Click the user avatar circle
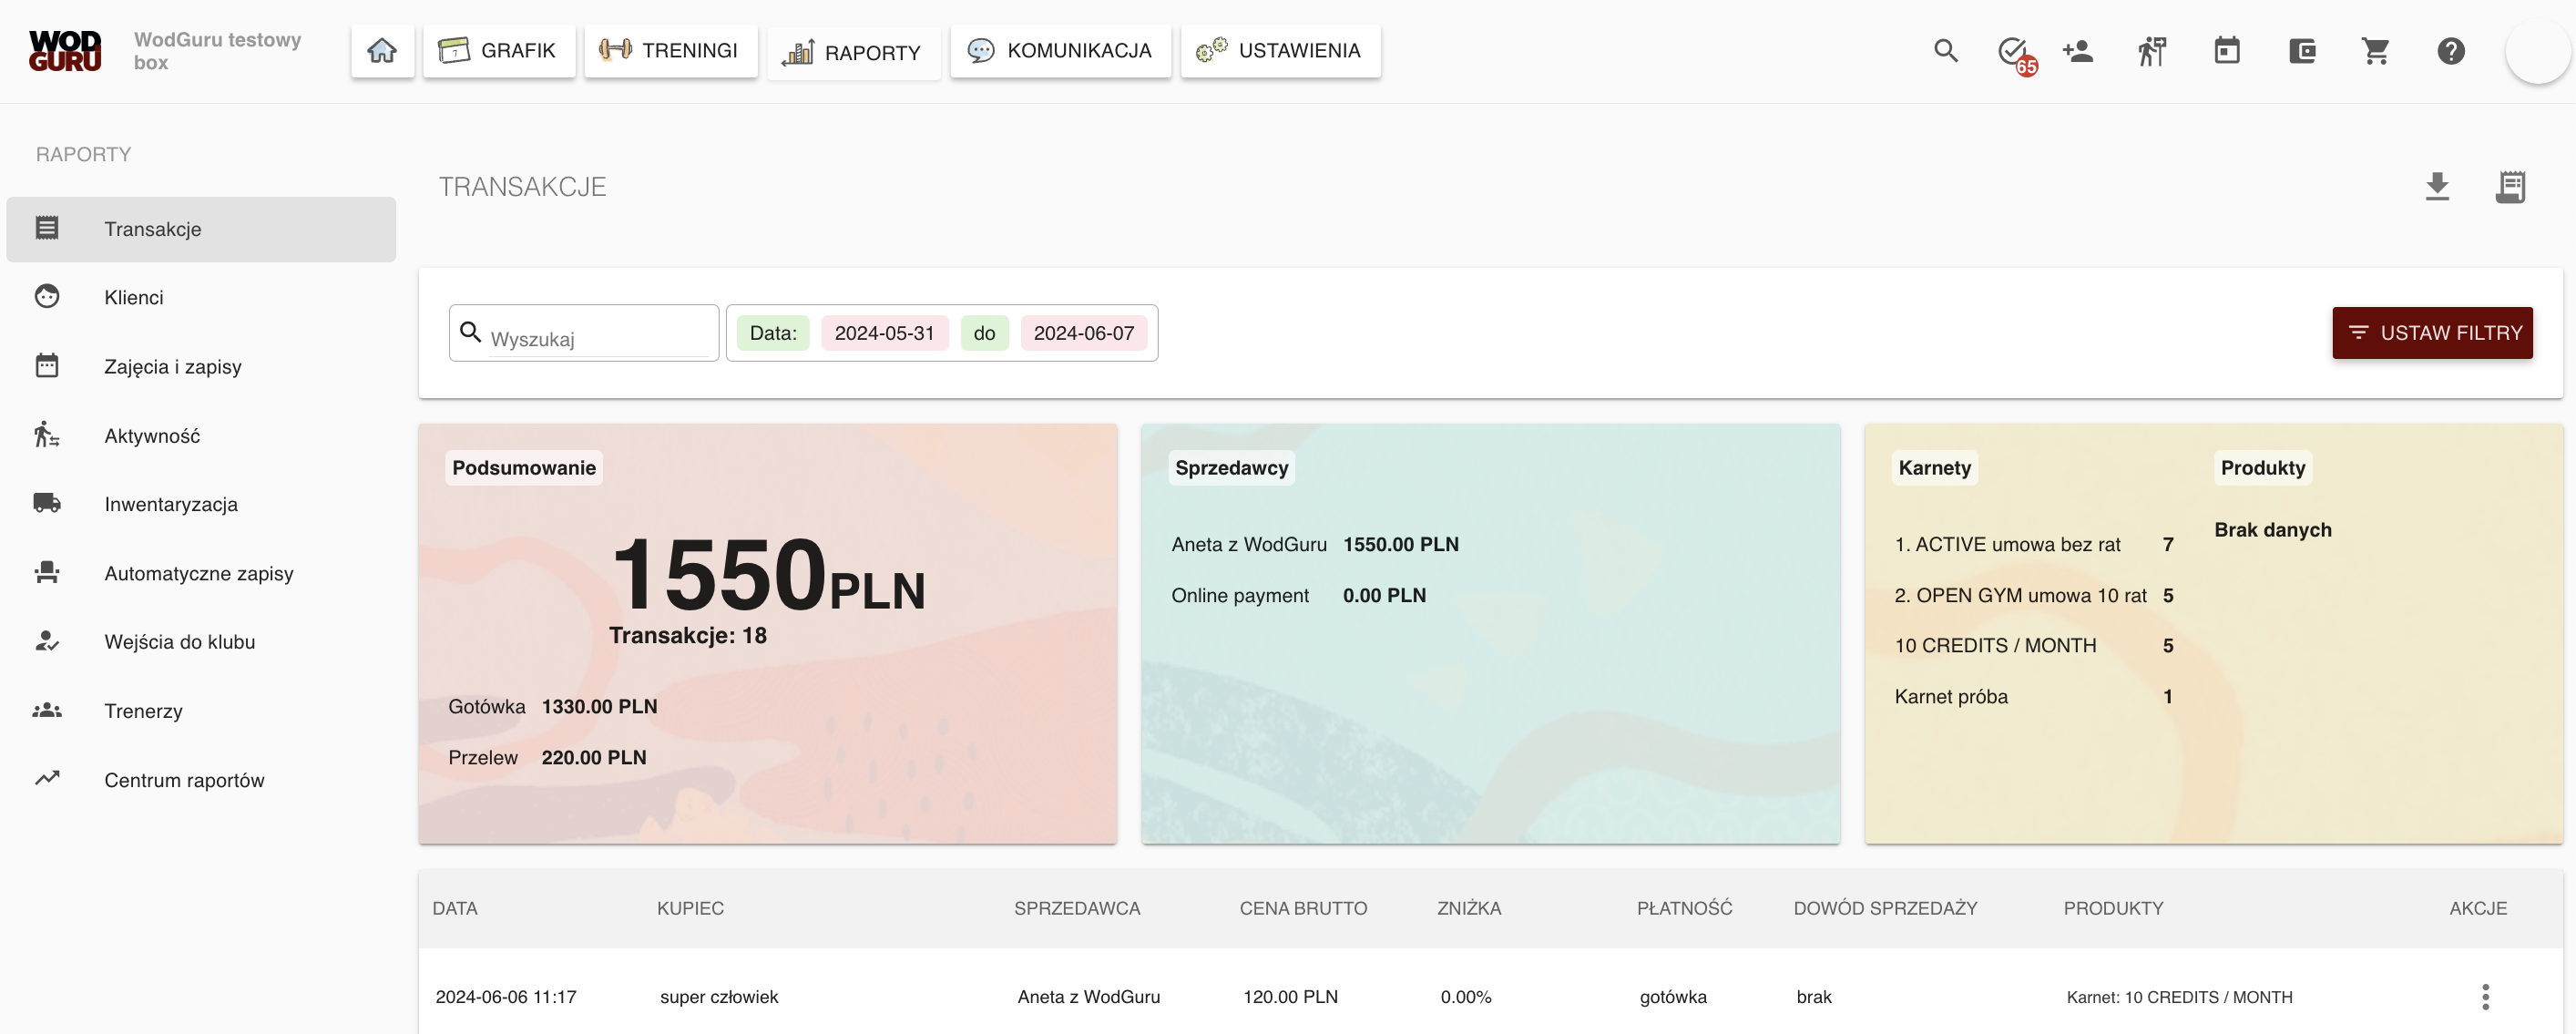2576x1034 pixels. [2538, 51]
